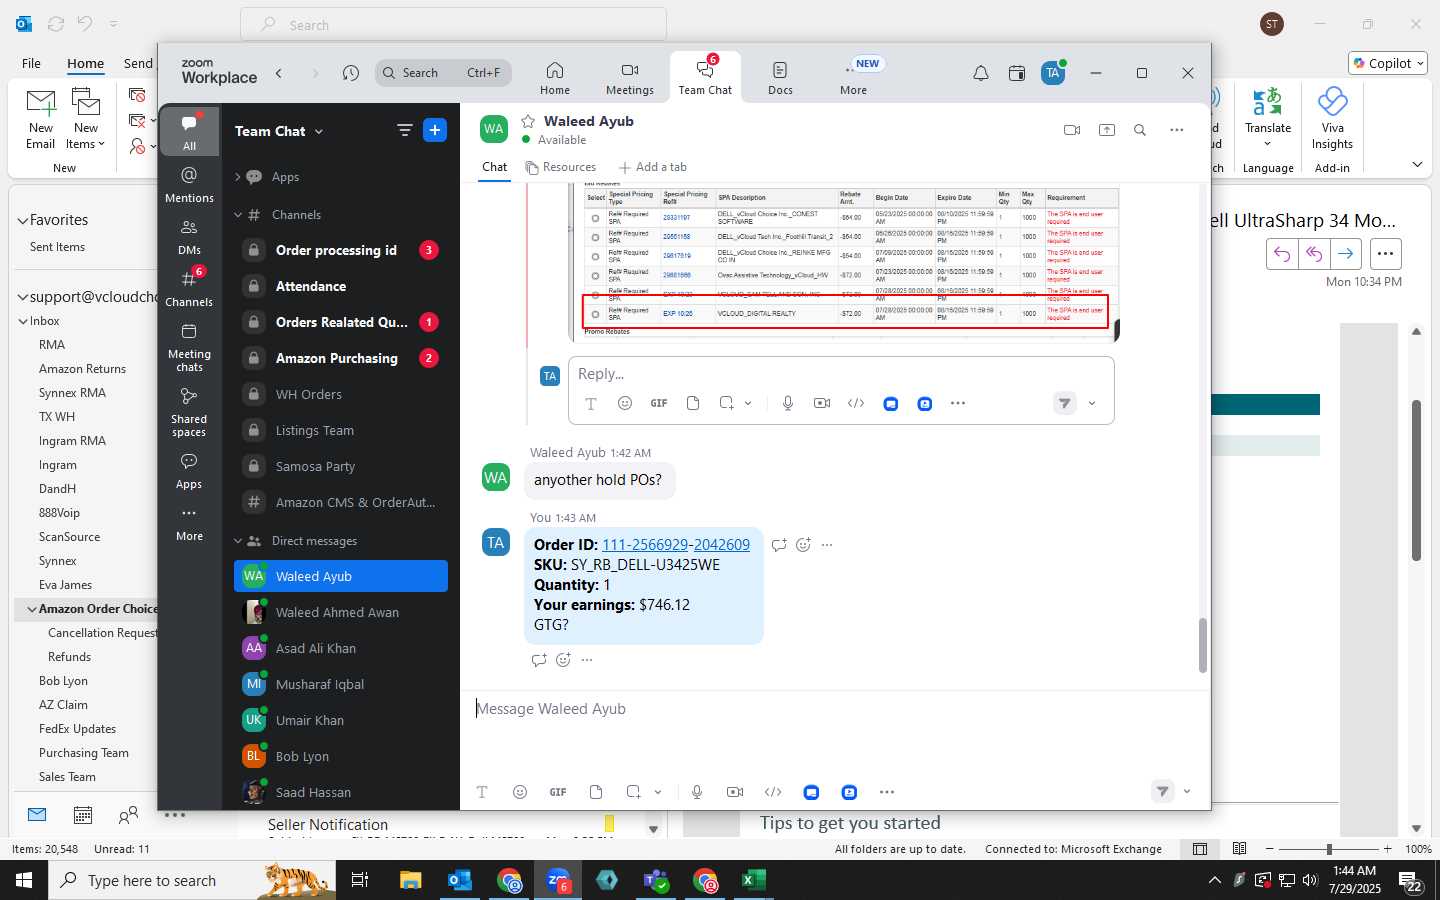Click the DMs sidebar icon
This screenshot has width=1440, height=900.
point(189,237)
